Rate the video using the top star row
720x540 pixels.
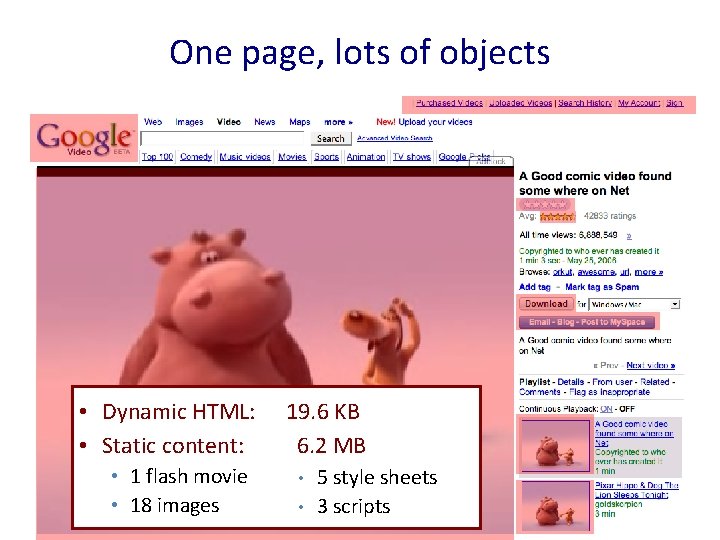click(545, 205)
